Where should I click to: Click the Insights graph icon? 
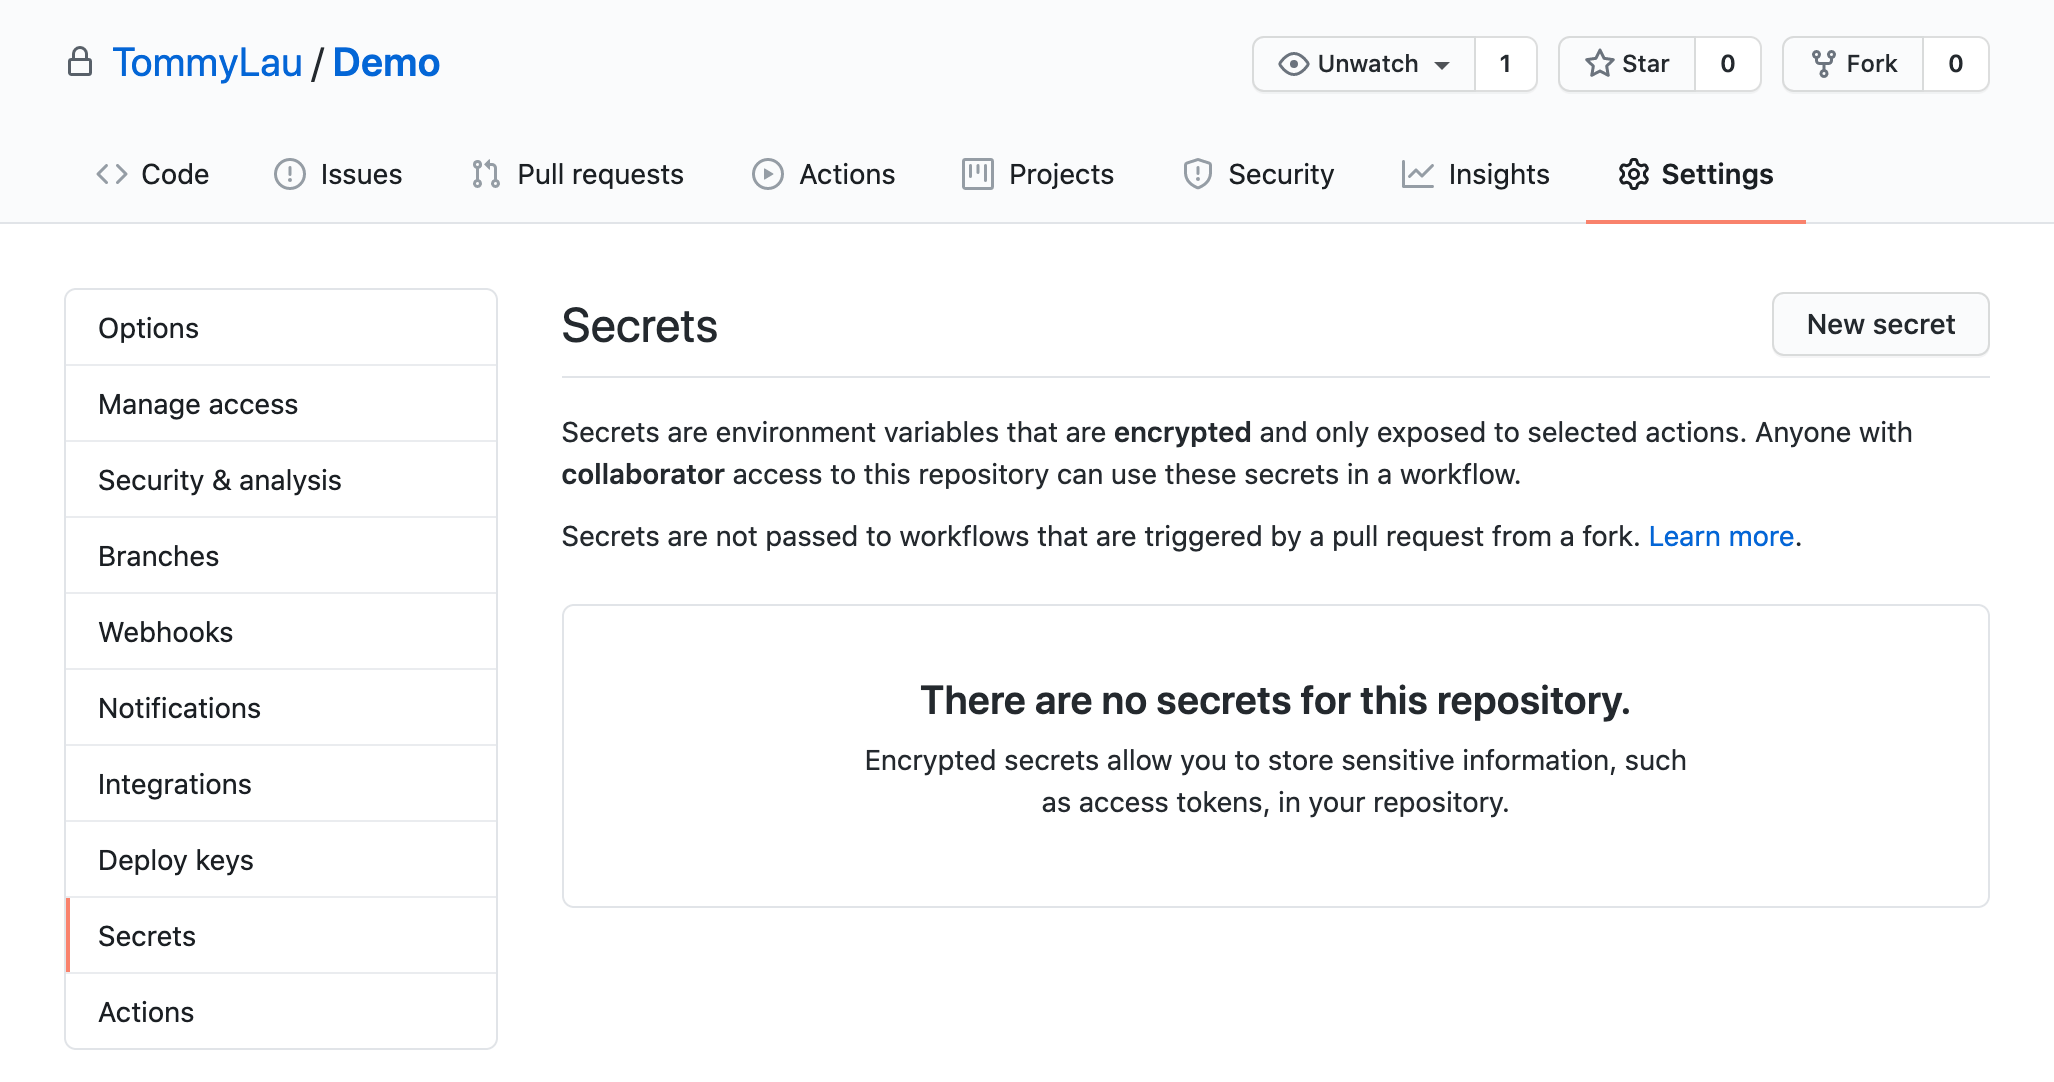pyautogui.click(x=1417, y=174)
